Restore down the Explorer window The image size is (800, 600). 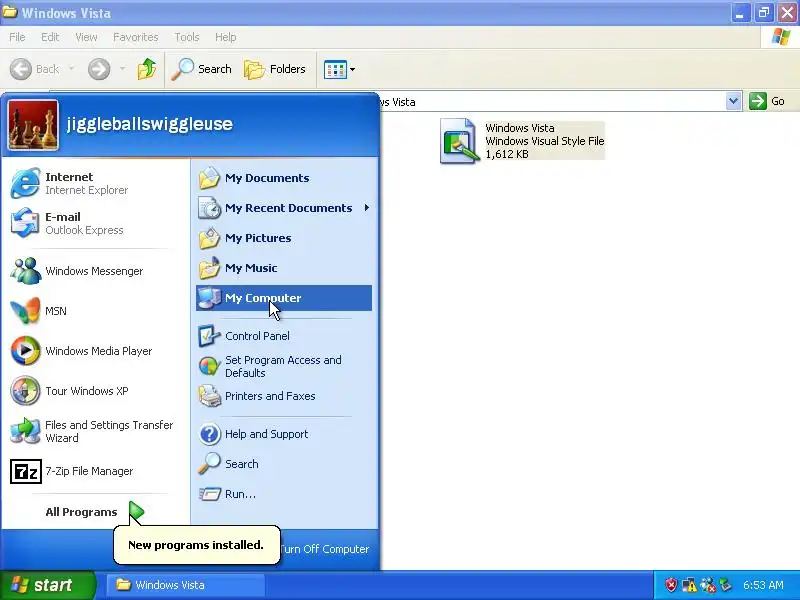tap(764, 13)
